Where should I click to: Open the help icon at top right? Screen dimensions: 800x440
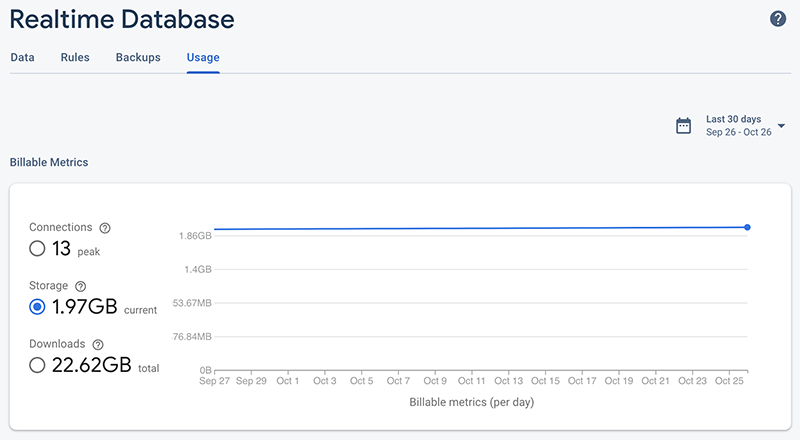pos(778,19)
